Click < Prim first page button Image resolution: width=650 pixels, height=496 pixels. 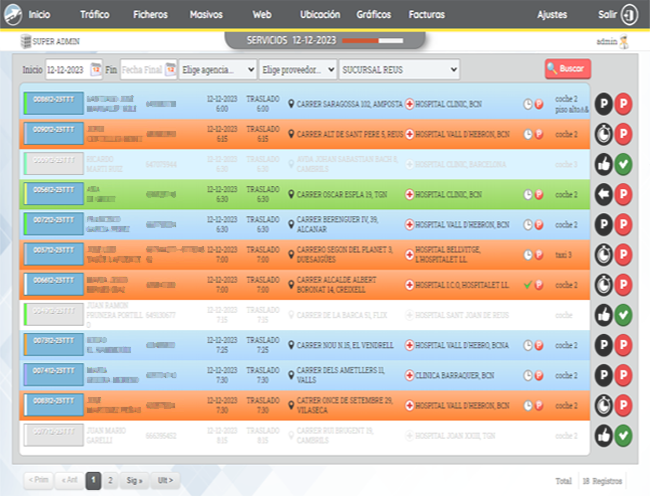[38, 480]
